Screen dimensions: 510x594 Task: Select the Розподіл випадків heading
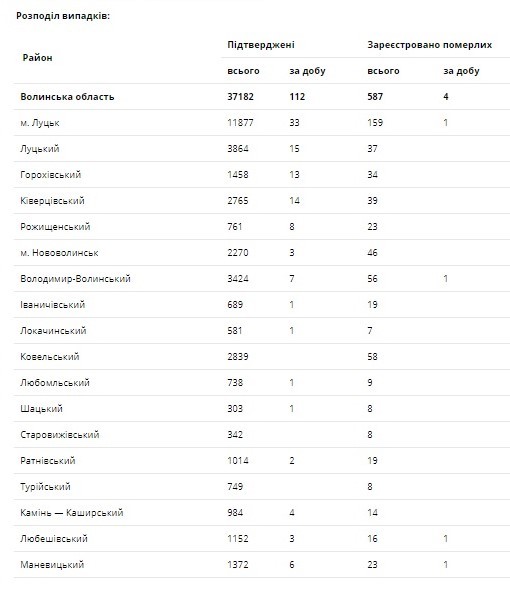pyautogui.click(x=63, y=16)
